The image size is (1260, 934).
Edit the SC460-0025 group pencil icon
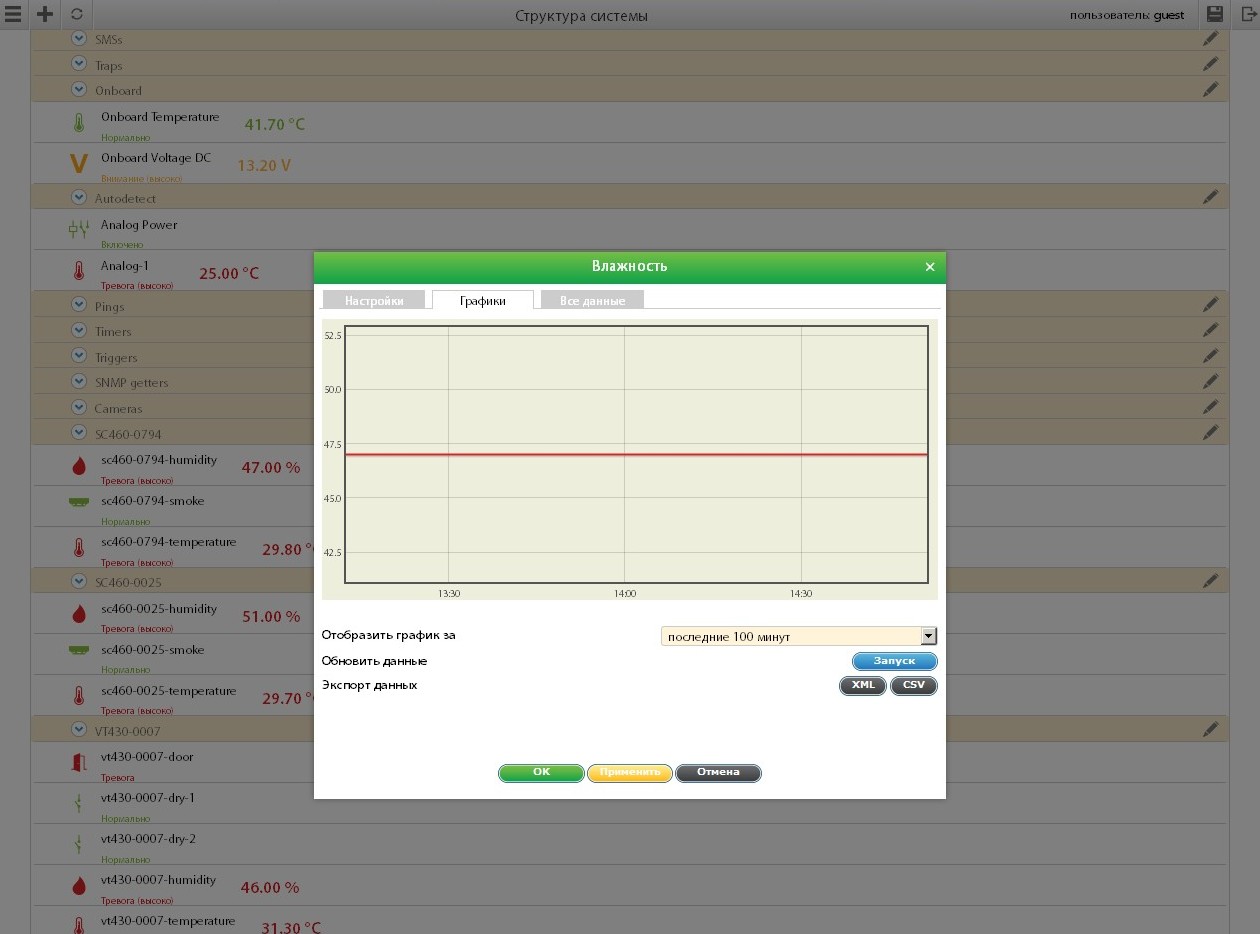pyautogui.click(x=1211, y=580)
